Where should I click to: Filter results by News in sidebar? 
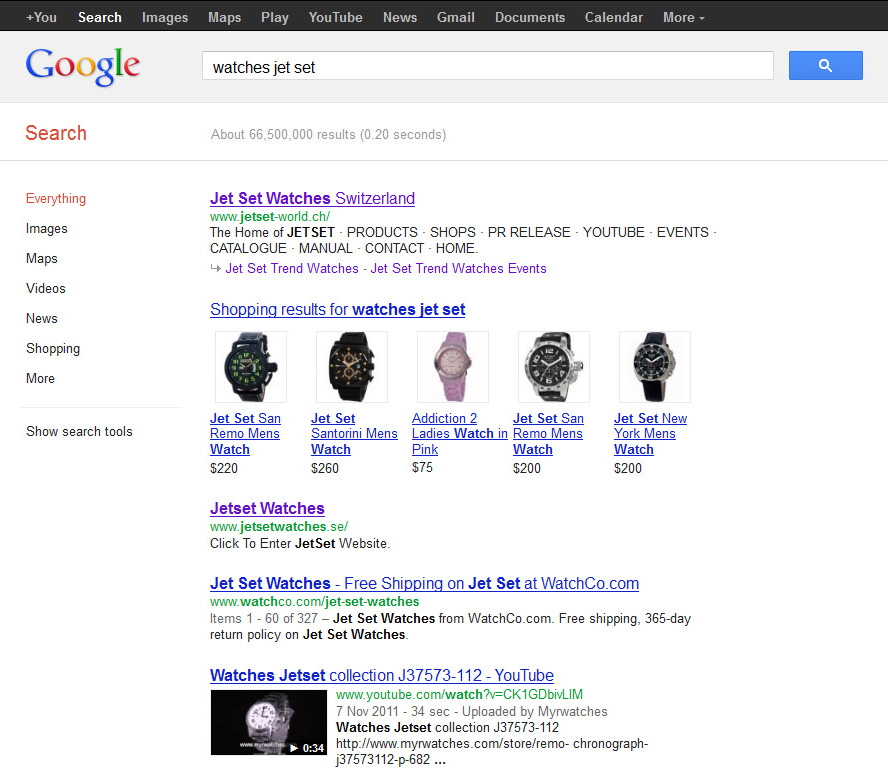(41, 318)
